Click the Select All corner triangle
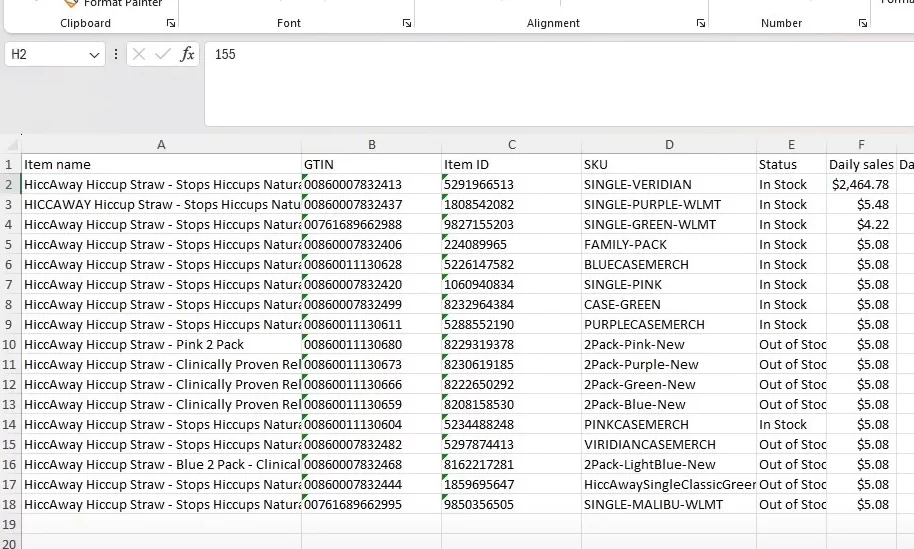 point(11,144)
